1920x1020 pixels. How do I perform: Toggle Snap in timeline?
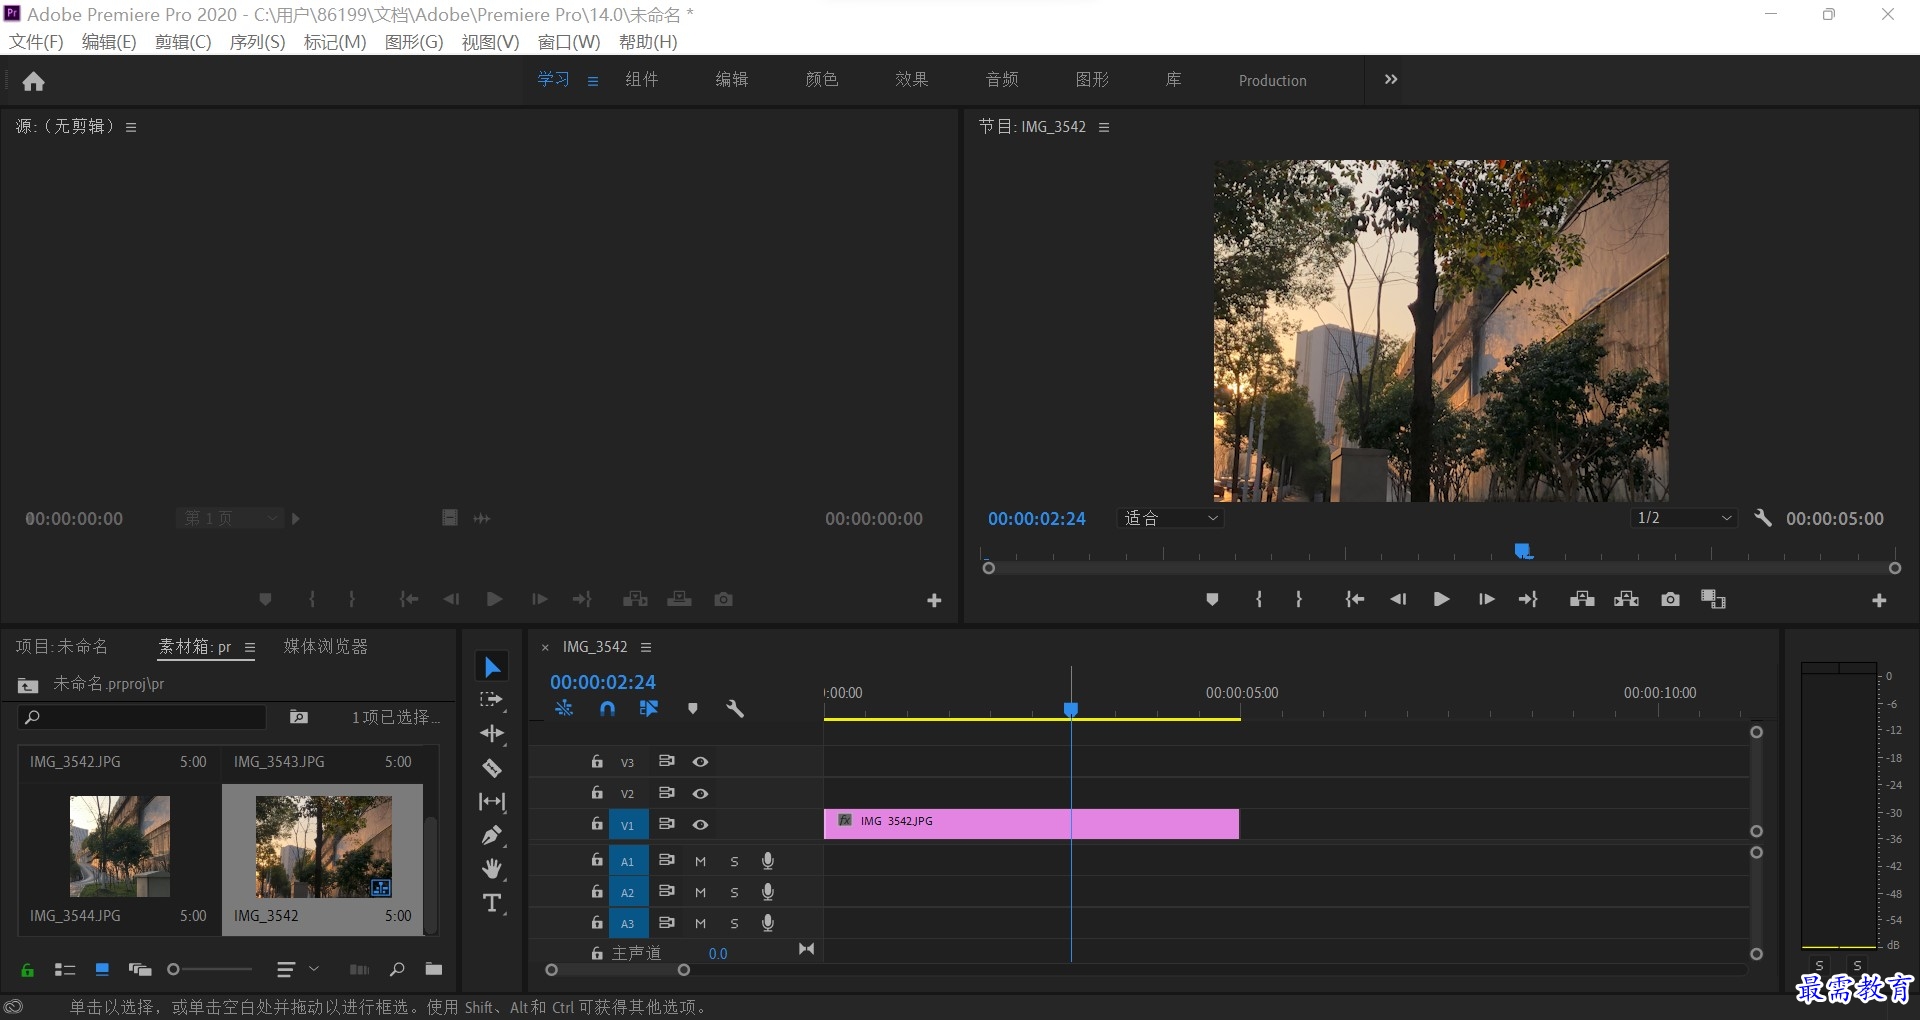[x=607, y=709]
